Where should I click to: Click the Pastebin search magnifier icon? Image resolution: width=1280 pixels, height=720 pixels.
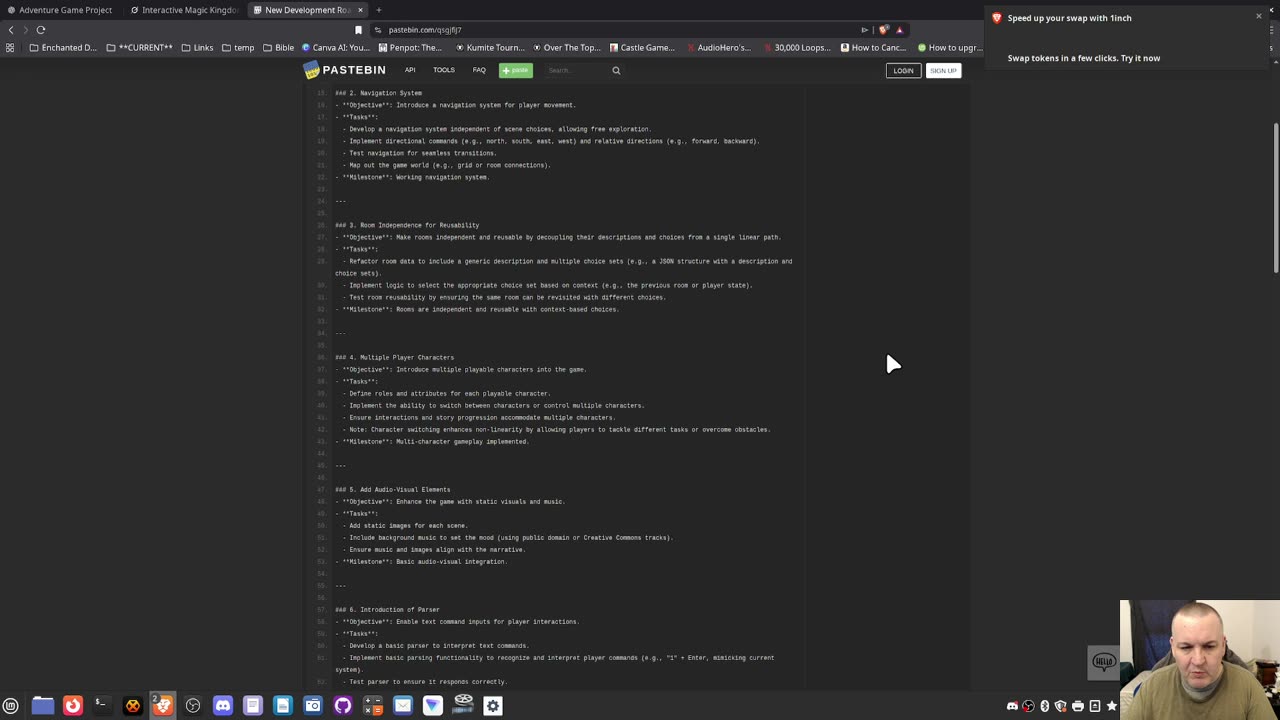tap(616, 70)
